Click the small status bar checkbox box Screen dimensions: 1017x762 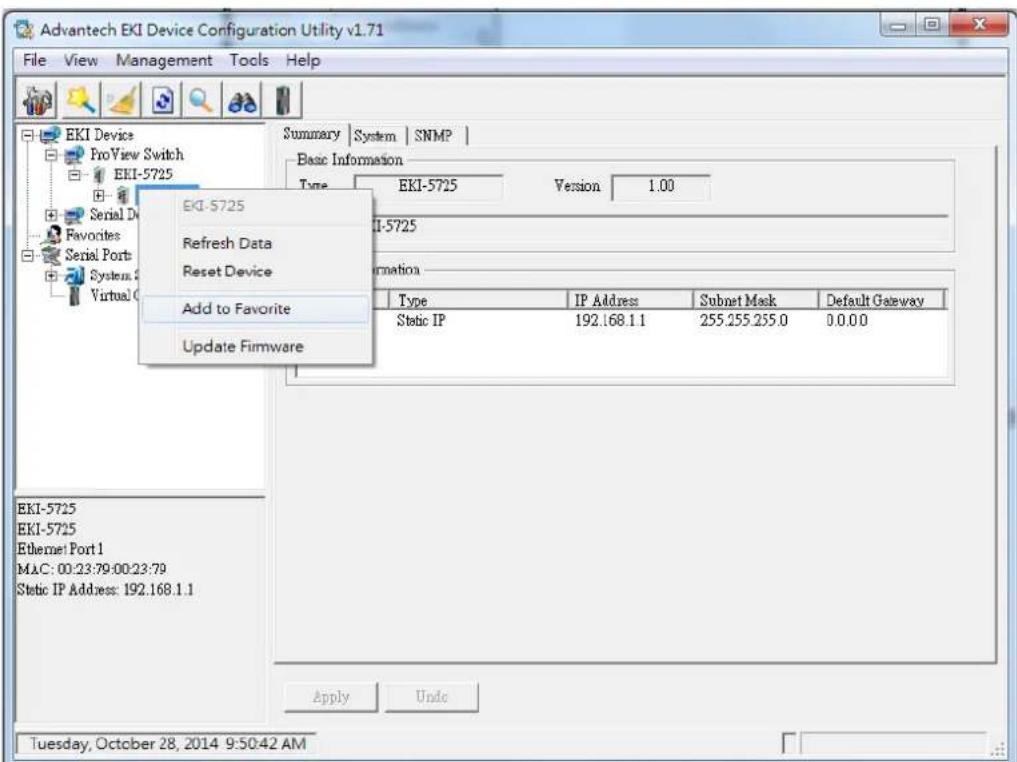coord(788,743)
